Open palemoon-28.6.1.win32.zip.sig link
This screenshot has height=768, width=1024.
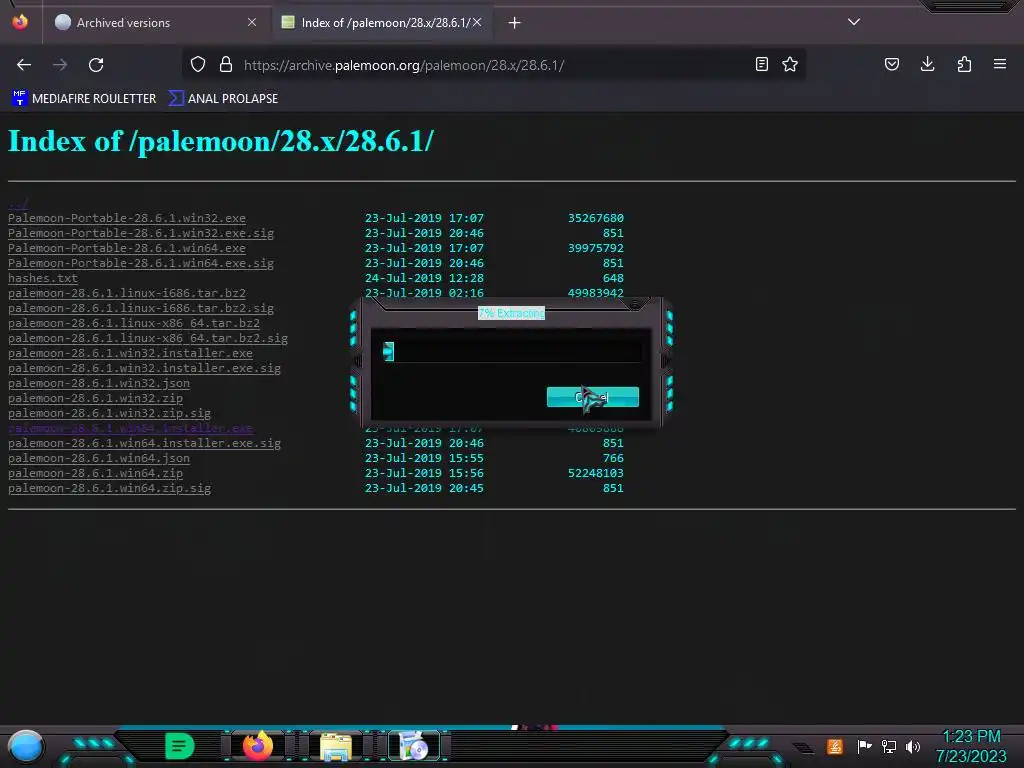[109, 413]
